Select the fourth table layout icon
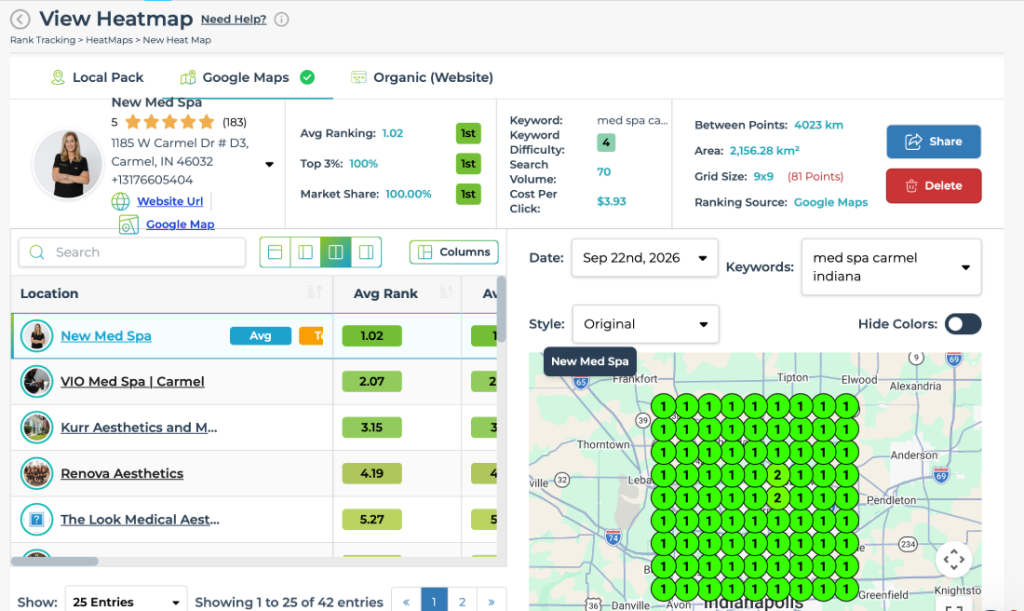The image size is (1024, 611). pyautogui.click(x=366, y=252)
